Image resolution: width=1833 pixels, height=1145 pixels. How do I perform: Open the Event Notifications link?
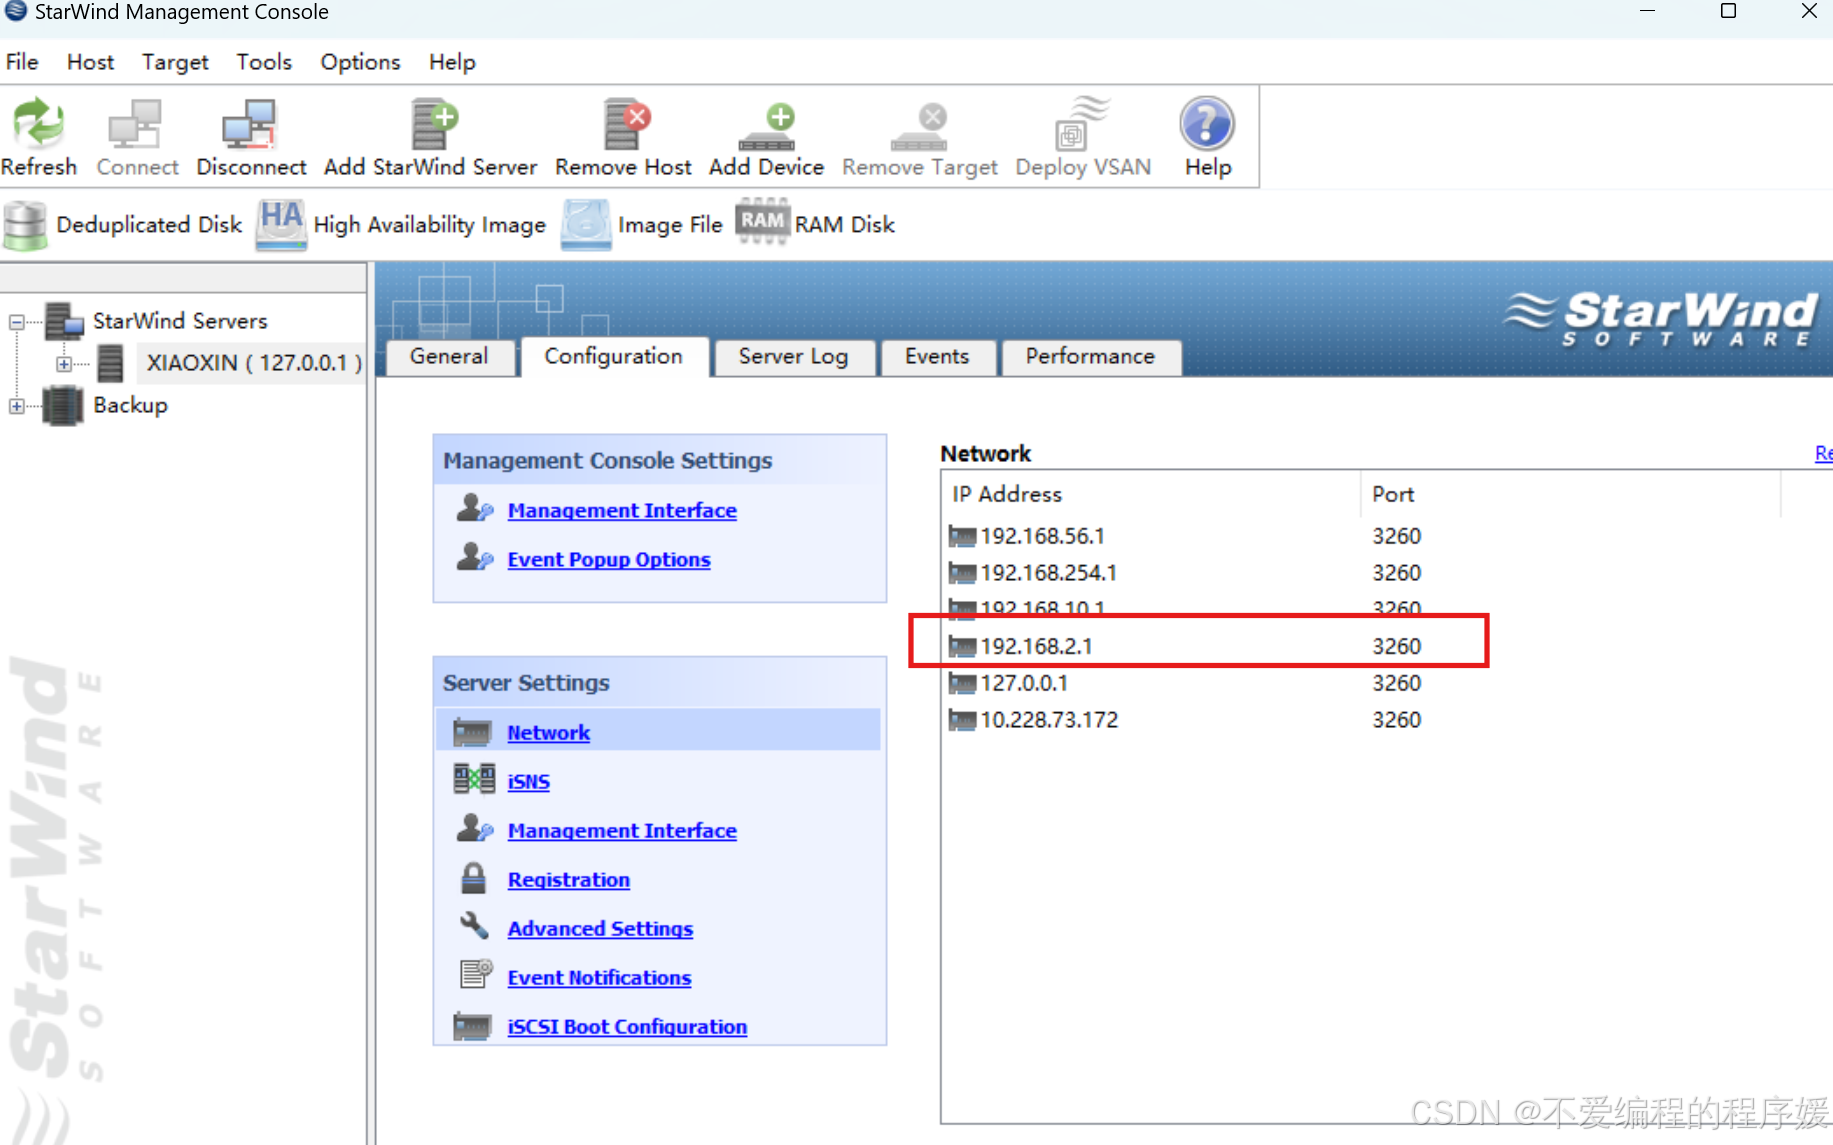tap(599, 978)
